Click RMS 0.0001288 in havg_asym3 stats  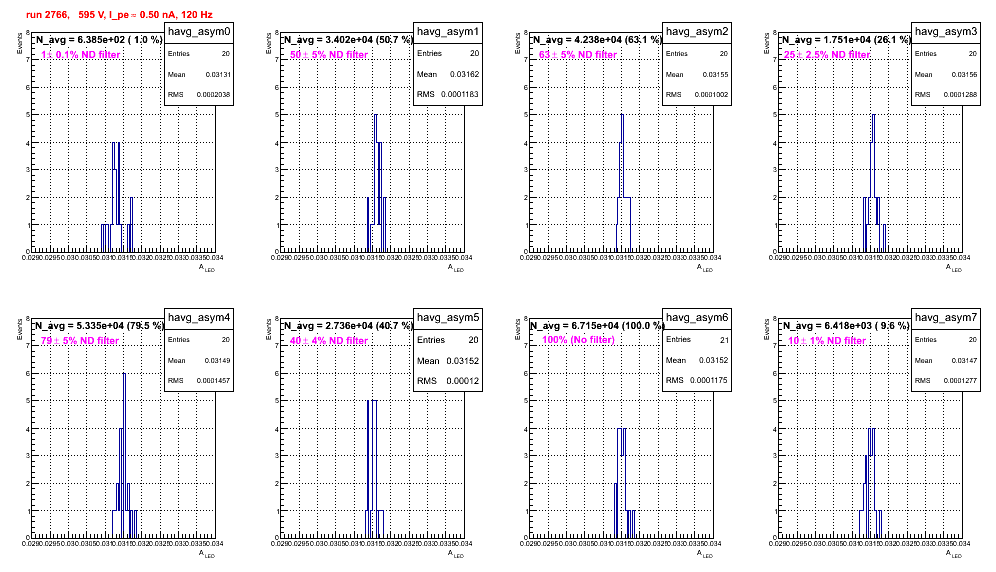[x=946, y=94]
